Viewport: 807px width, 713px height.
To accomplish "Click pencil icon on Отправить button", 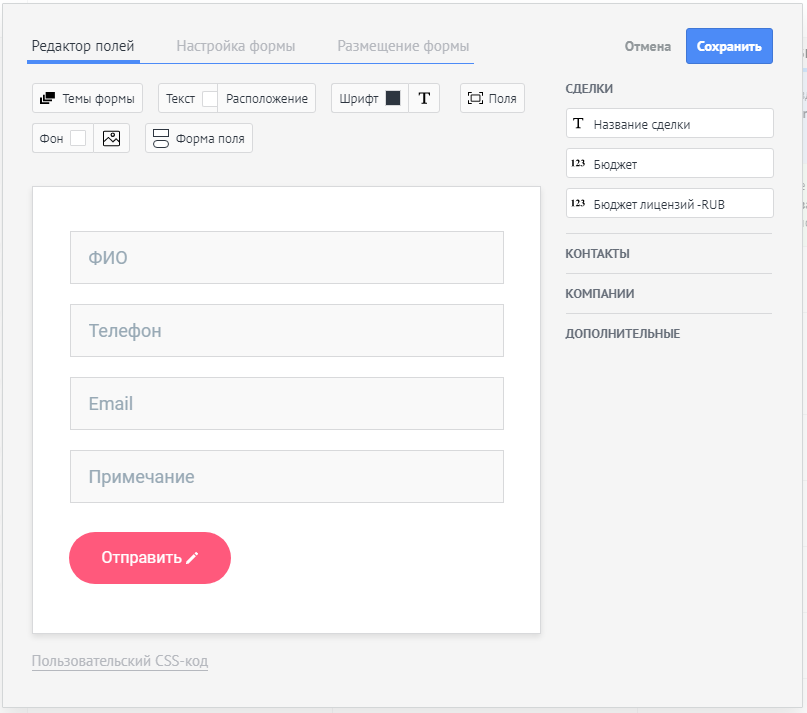I will click(x=192, y=558).
